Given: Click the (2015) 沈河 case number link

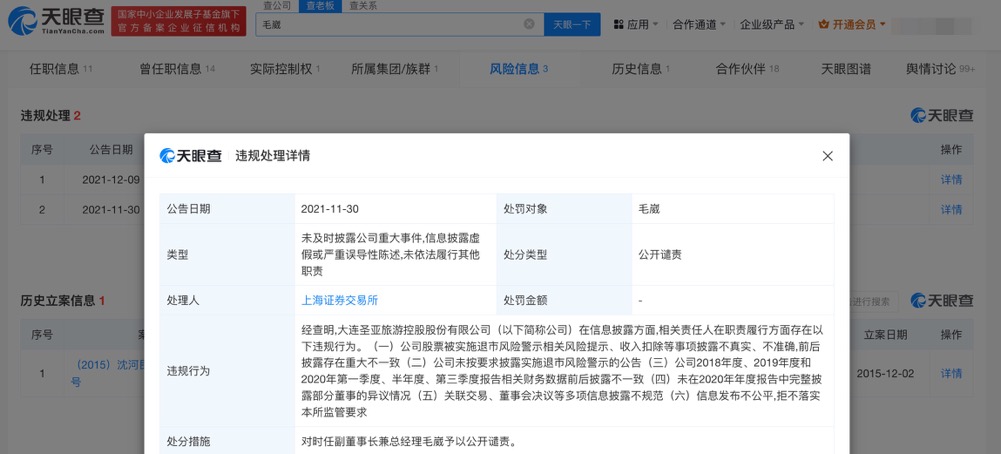Looking at the screenshot, I should click(108, 373).
